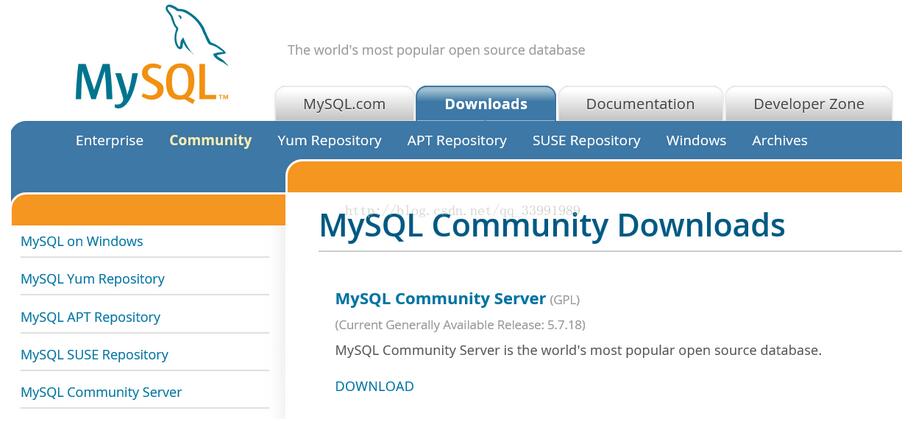Screen dimensions: 922x421
Task: Open MySQL on Windows sidebar link
Action: click(x=82, y=241)
